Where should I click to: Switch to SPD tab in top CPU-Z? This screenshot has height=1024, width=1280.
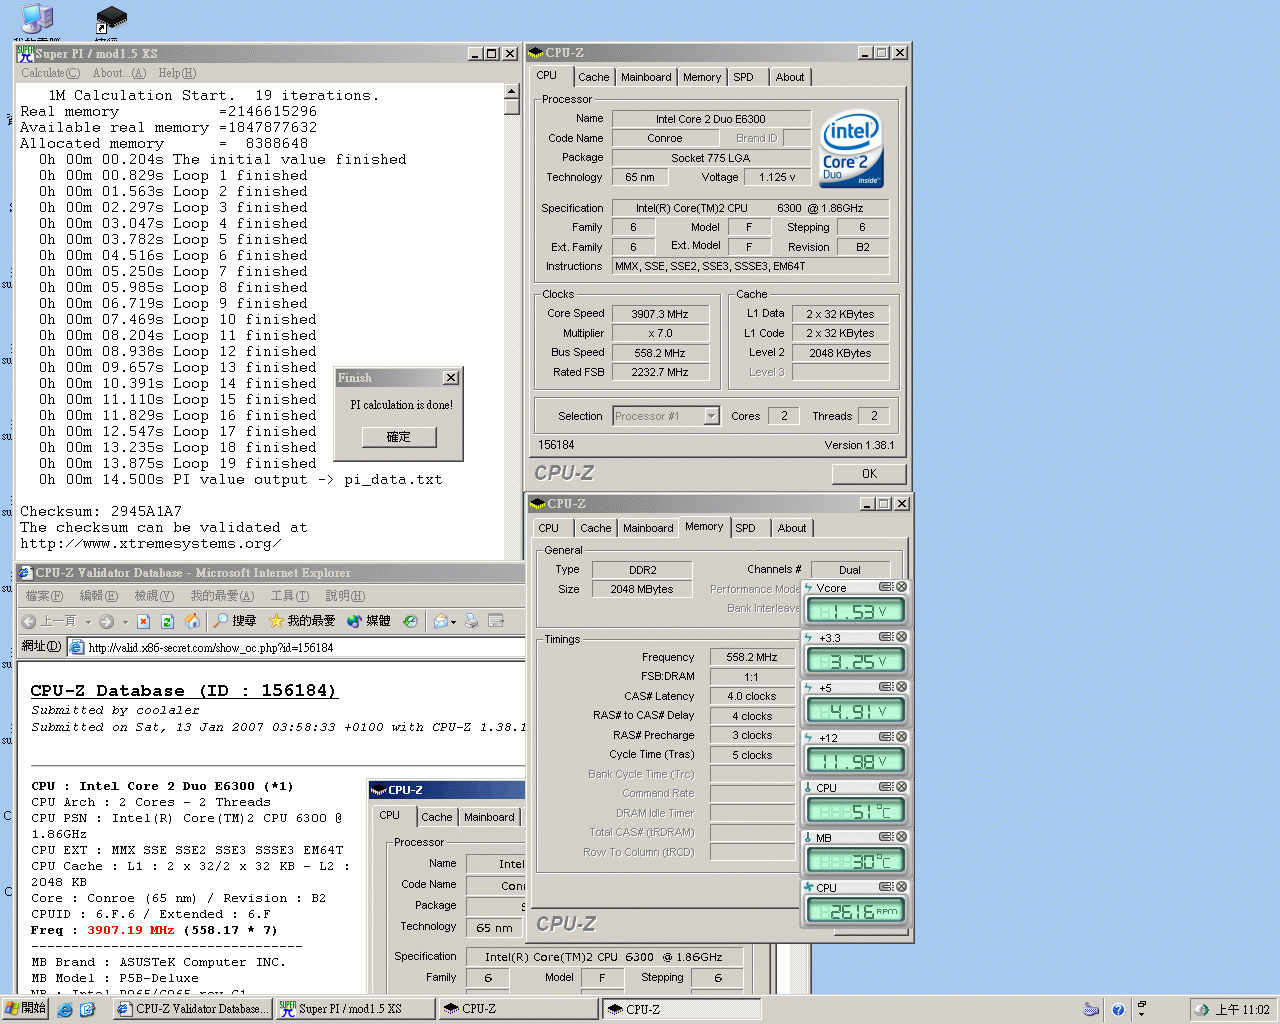[x=743, y=77]
